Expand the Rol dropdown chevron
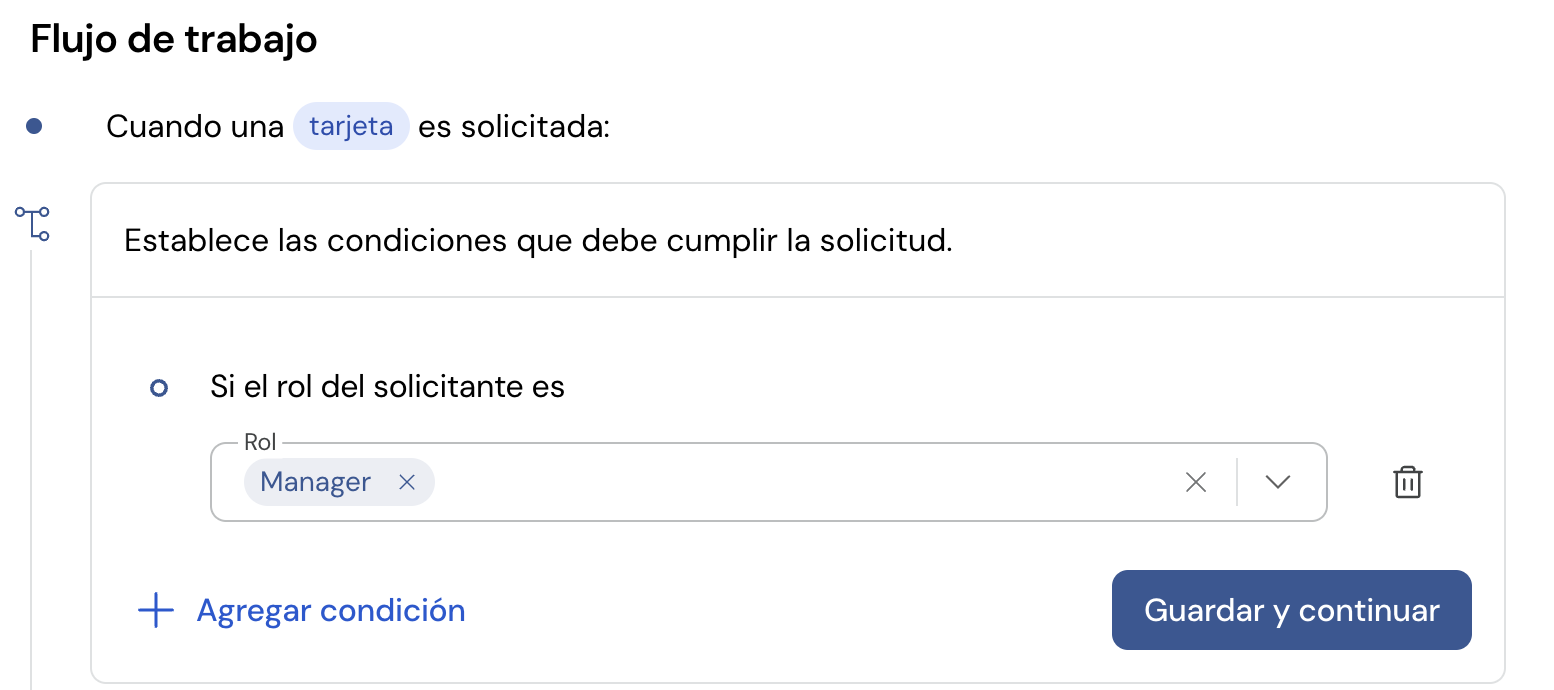 point(1277,482)
